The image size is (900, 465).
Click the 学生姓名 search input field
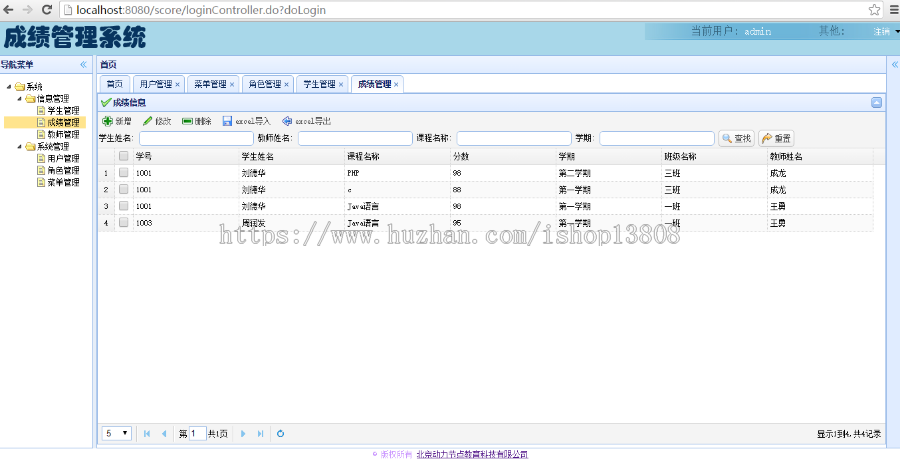[195, 138]
